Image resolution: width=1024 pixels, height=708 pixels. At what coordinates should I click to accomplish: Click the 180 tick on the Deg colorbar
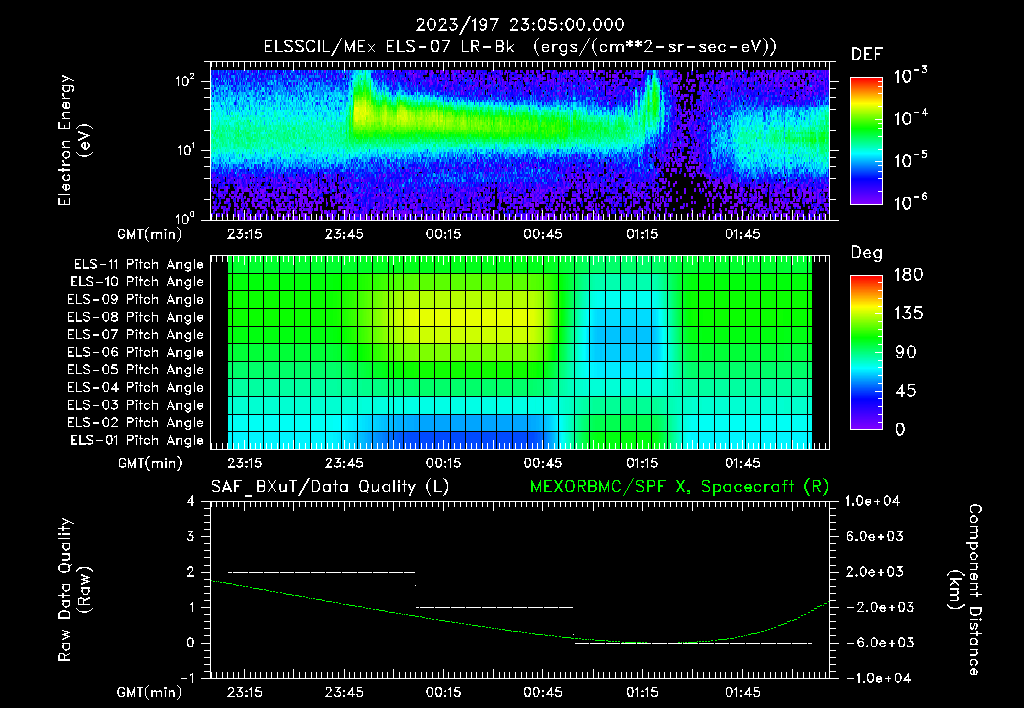coord(908,275)
